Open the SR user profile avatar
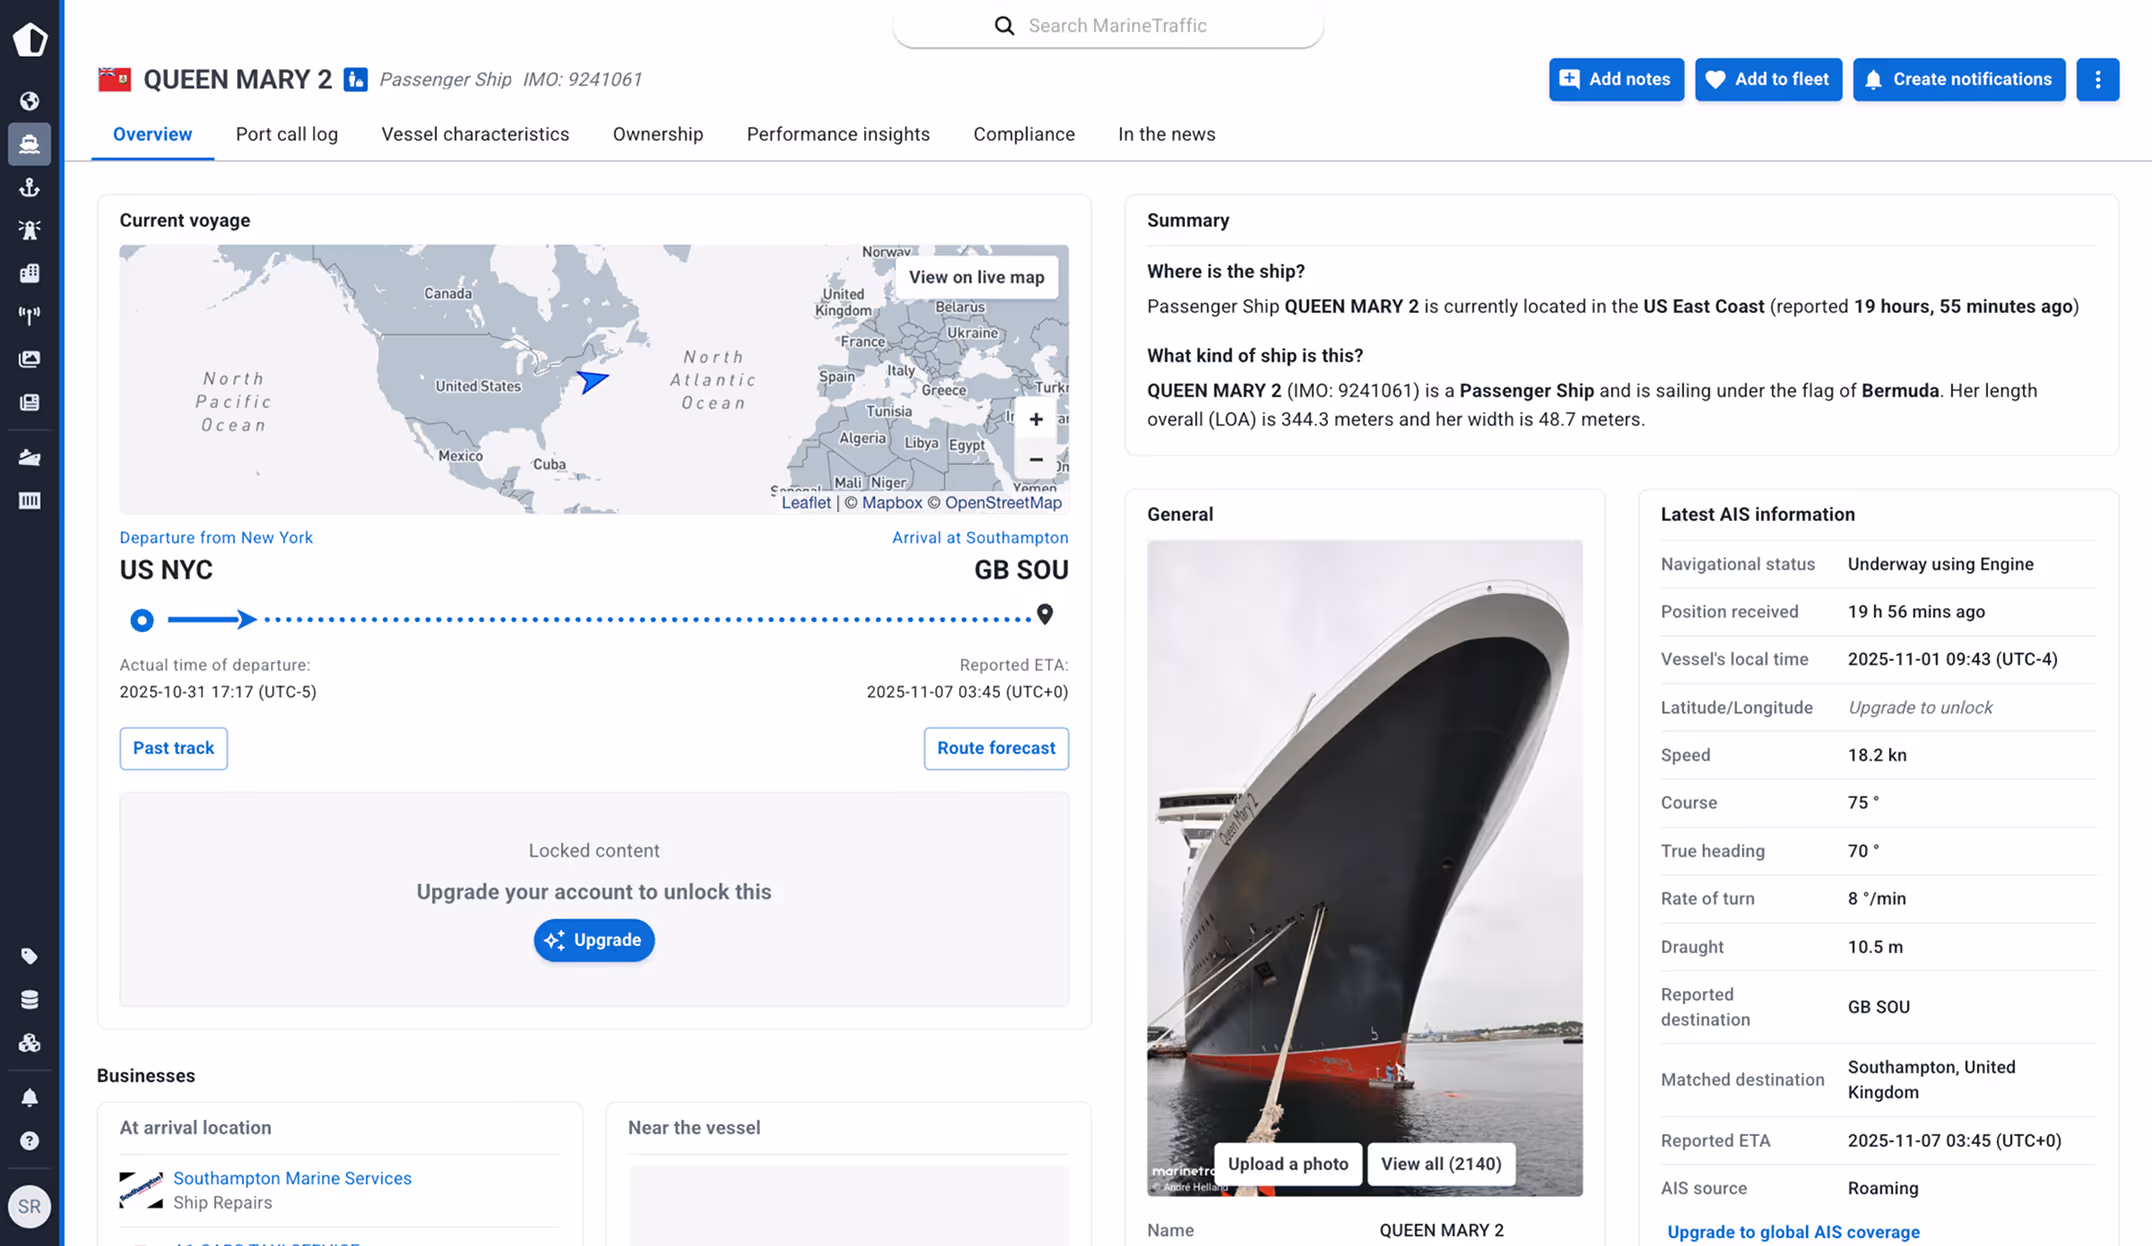Screen dimensions: 2152x1246 click(x=29, y=1206)
